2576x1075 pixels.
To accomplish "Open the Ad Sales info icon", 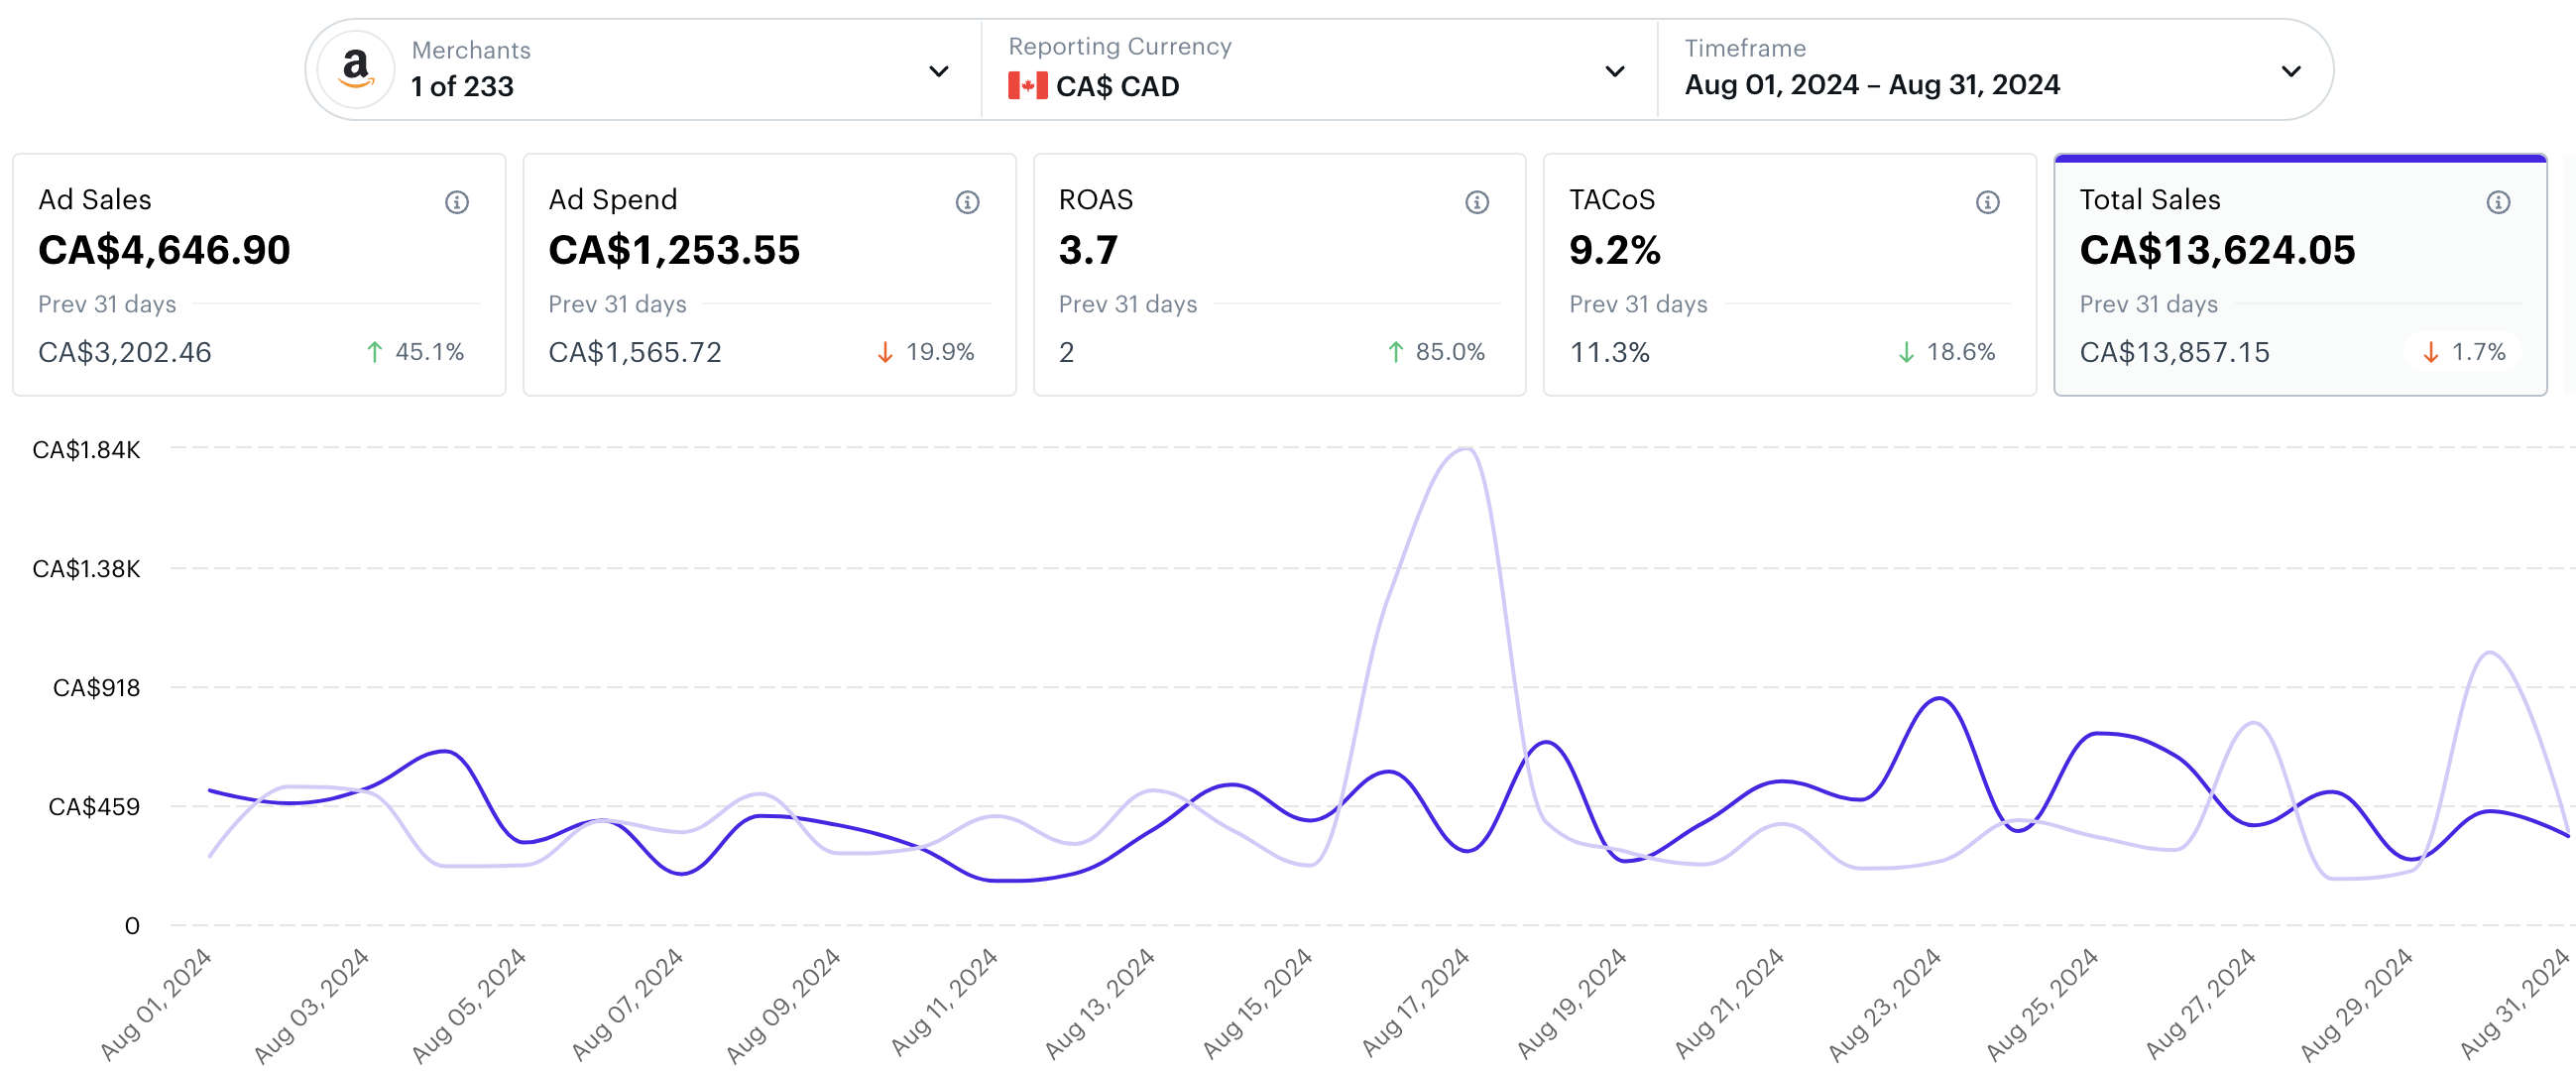I will [457, 202].
